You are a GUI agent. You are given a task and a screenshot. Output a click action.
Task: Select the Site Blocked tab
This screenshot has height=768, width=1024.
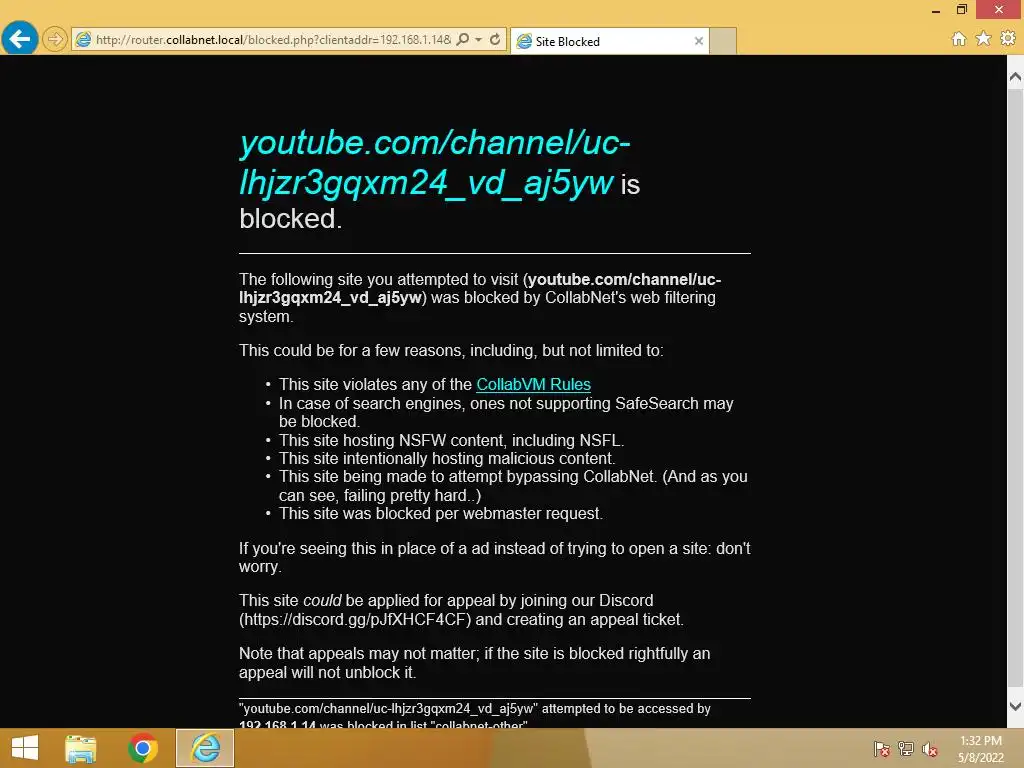[609, 41]
